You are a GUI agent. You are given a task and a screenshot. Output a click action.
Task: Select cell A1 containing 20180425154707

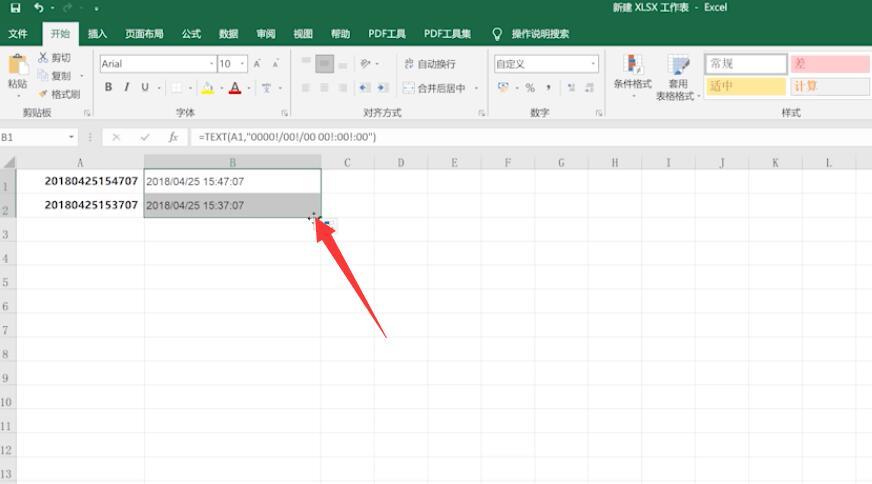coord(80,181)
